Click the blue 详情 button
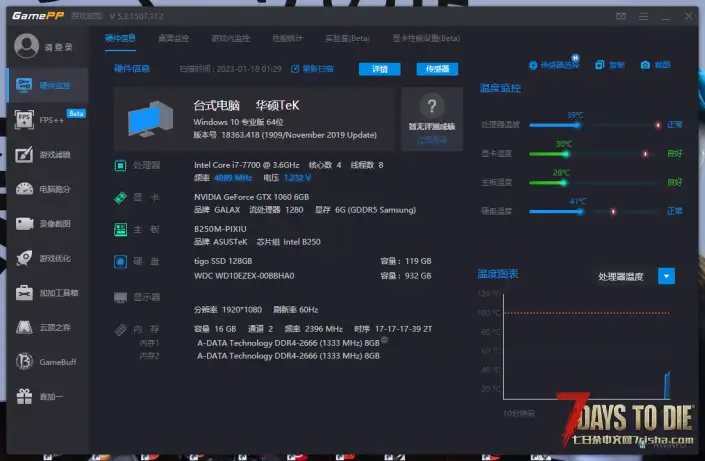 [x=379, y=69]
